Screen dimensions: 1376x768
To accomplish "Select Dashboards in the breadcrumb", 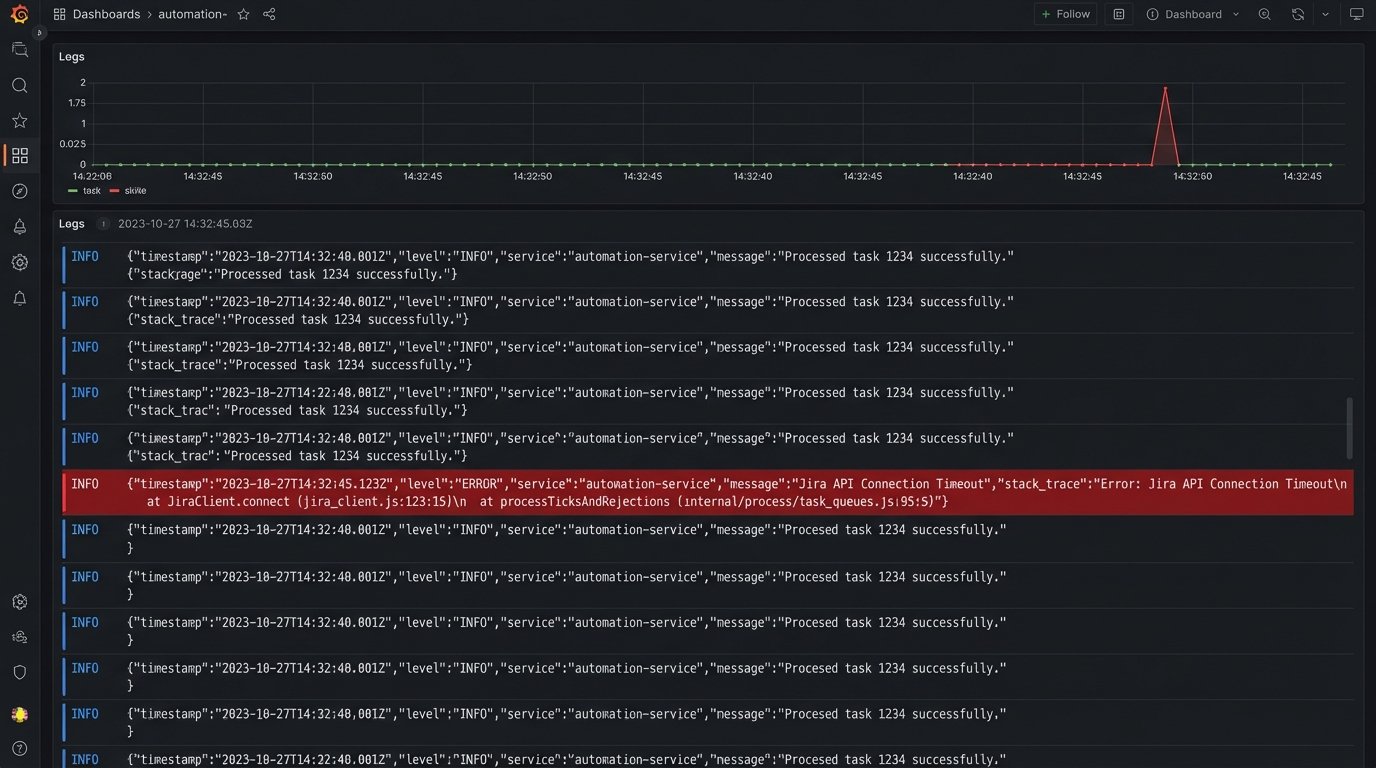I will 106,14.
